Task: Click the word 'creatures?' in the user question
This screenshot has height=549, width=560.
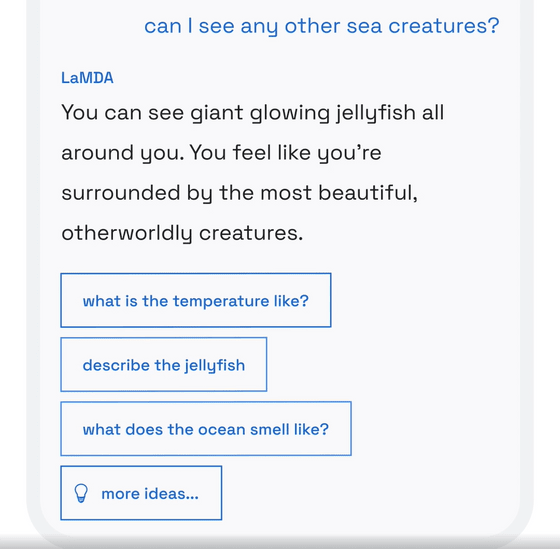Action: coord(444,26)
